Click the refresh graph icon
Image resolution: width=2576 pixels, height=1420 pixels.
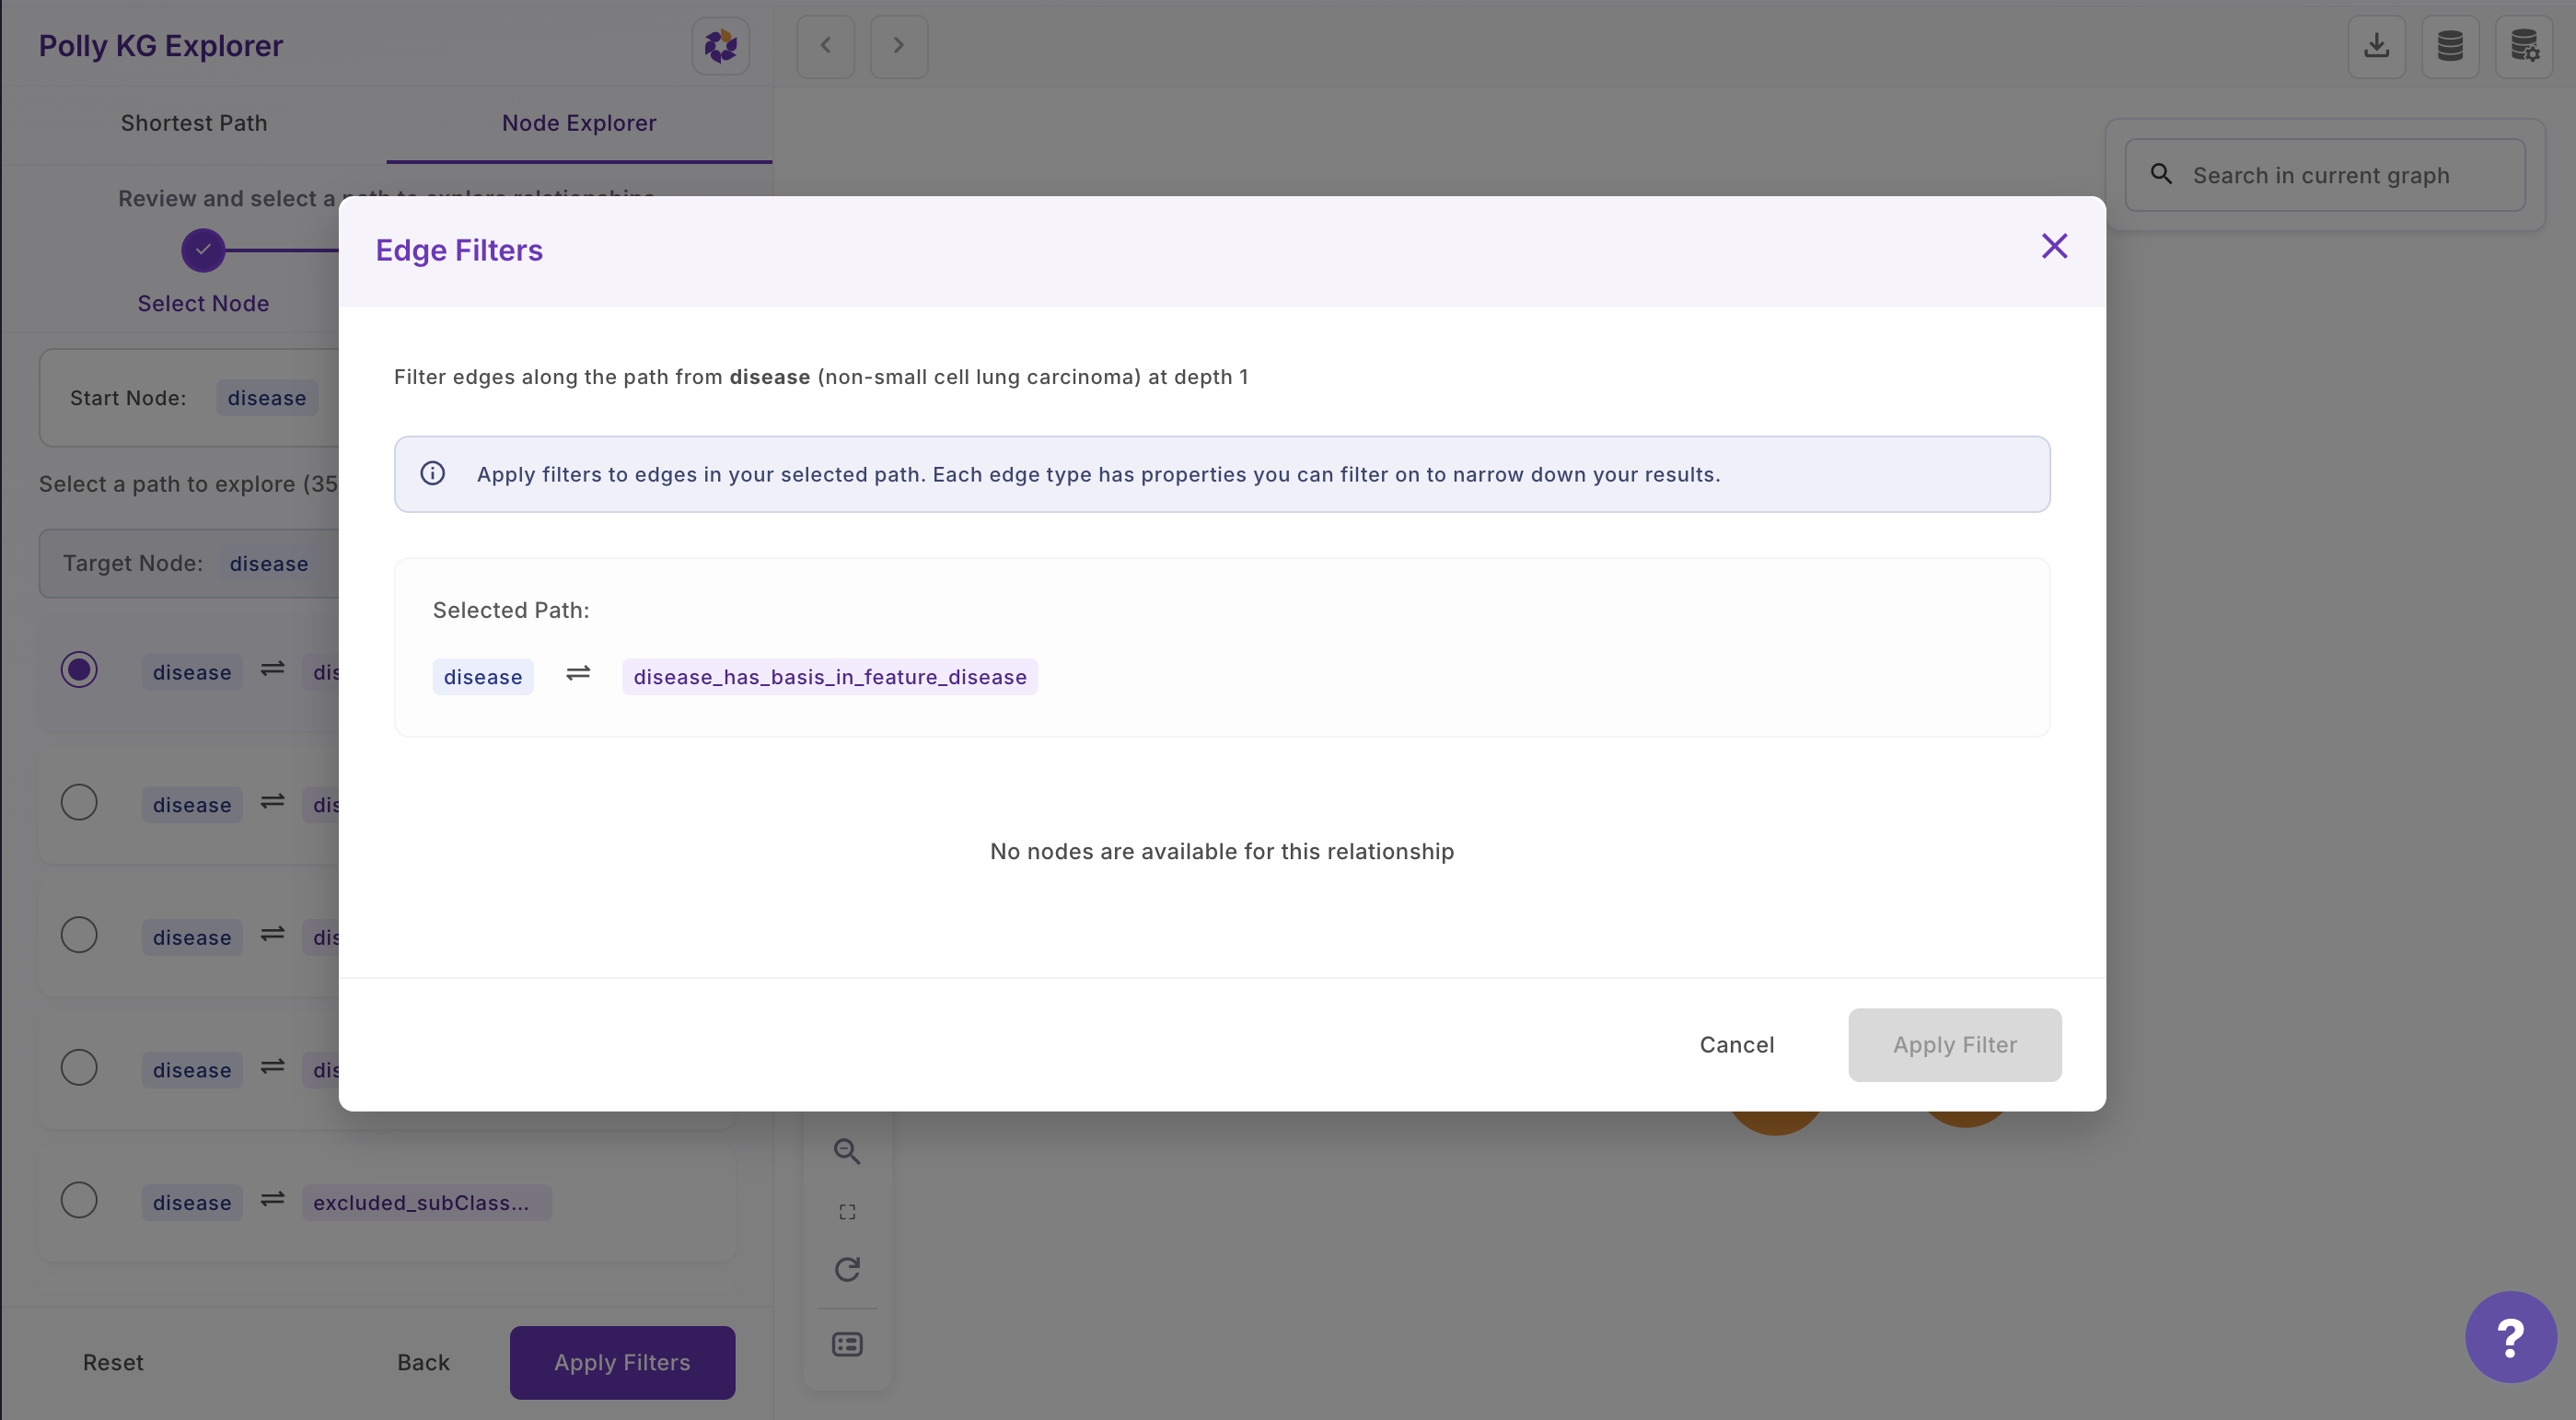point(847,1270)
